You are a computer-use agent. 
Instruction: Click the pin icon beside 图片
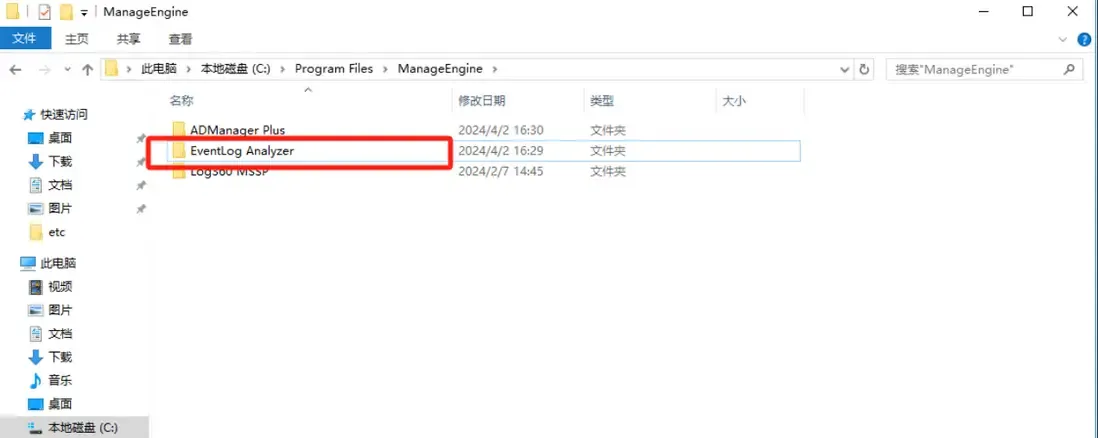140,209
